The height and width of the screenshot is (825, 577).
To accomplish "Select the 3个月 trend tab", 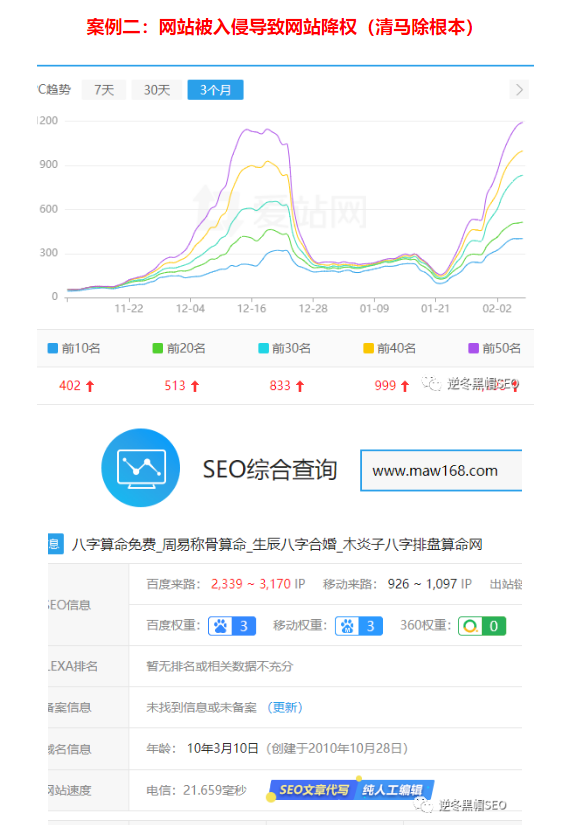I will point(216,90).
